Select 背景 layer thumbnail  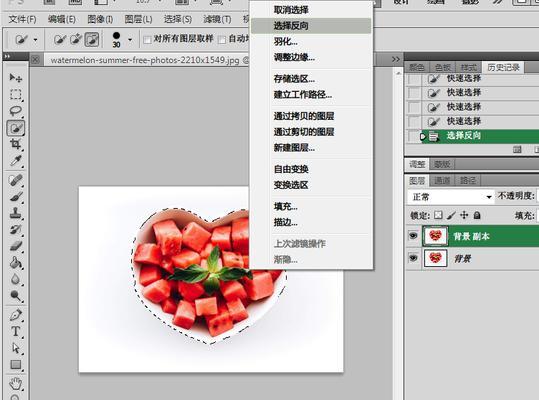(435, 258)
